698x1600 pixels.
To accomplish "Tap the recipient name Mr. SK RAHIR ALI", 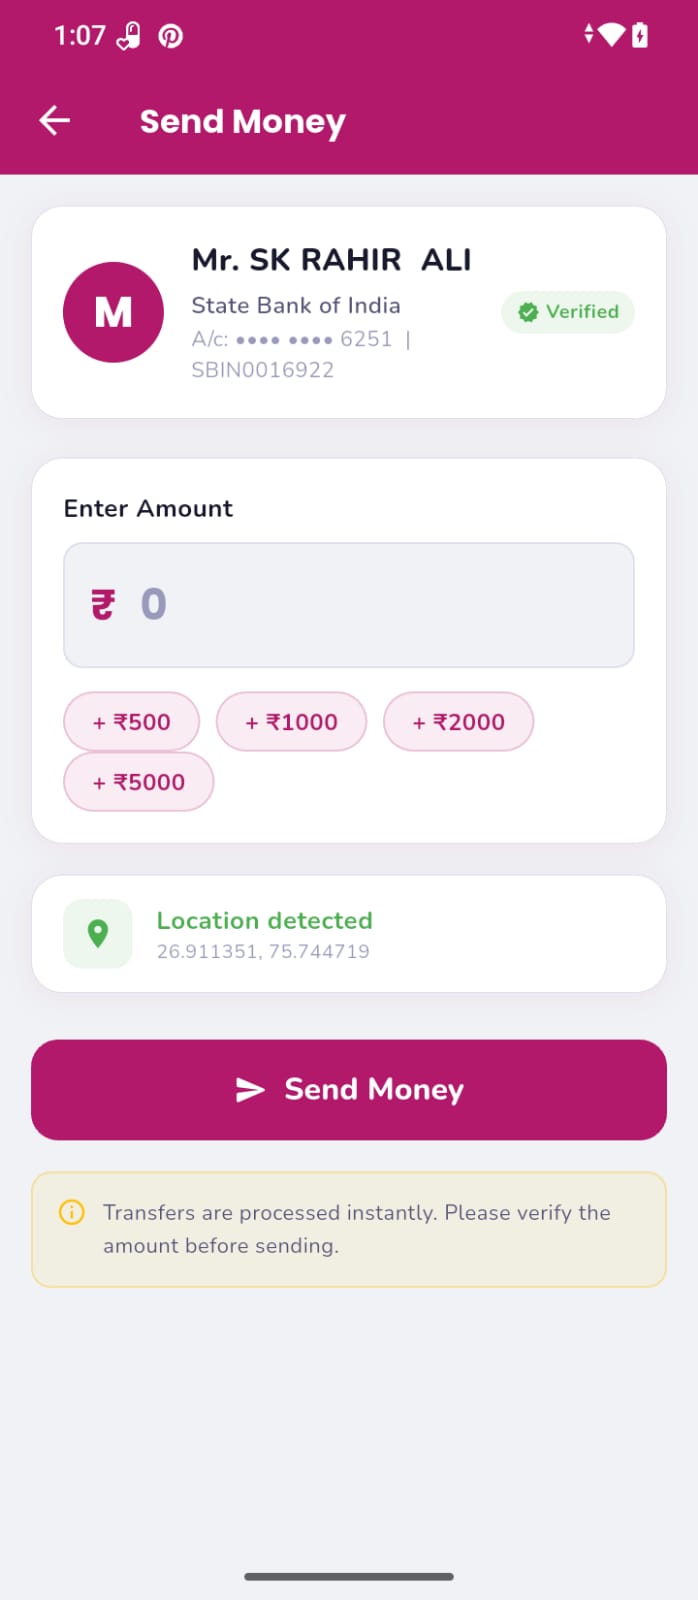I will click(332, 260).
